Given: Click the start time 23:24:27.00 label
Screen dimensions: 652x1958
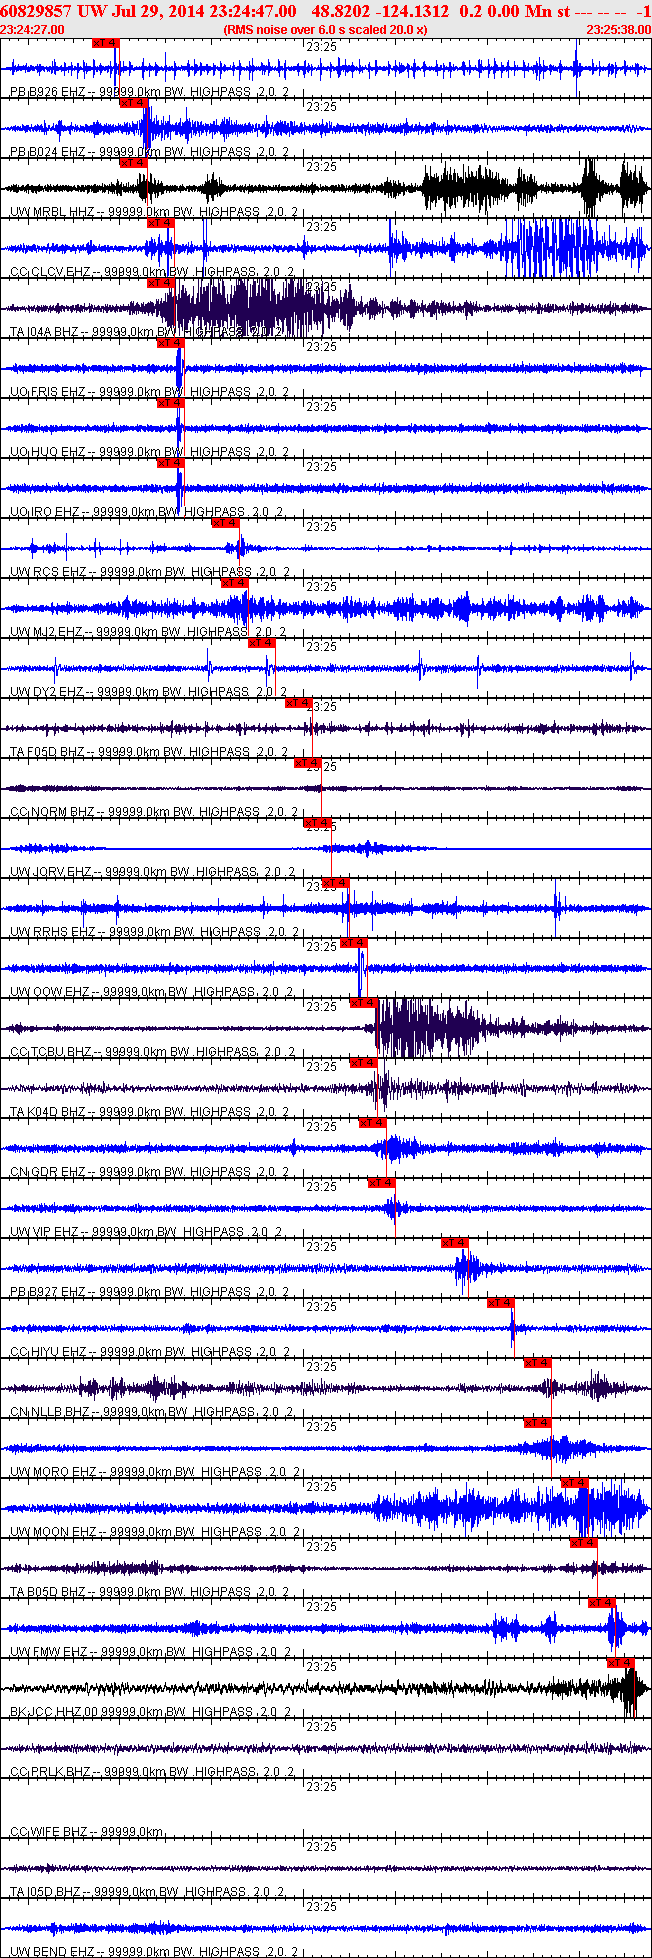Looking at the screenshot, I should tap(33, 29).
